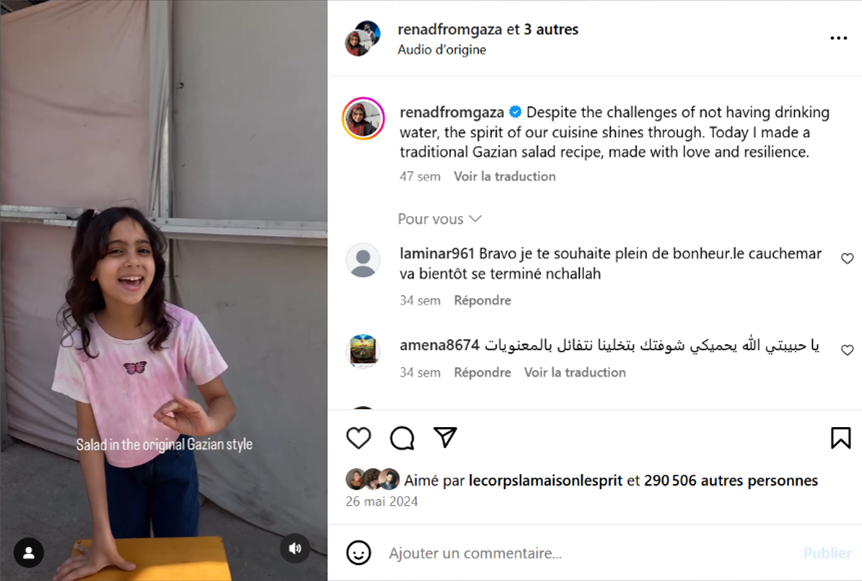The image size is (862, 581).
Task: Open the Audio d'origine link
Action: click(442, 49)
